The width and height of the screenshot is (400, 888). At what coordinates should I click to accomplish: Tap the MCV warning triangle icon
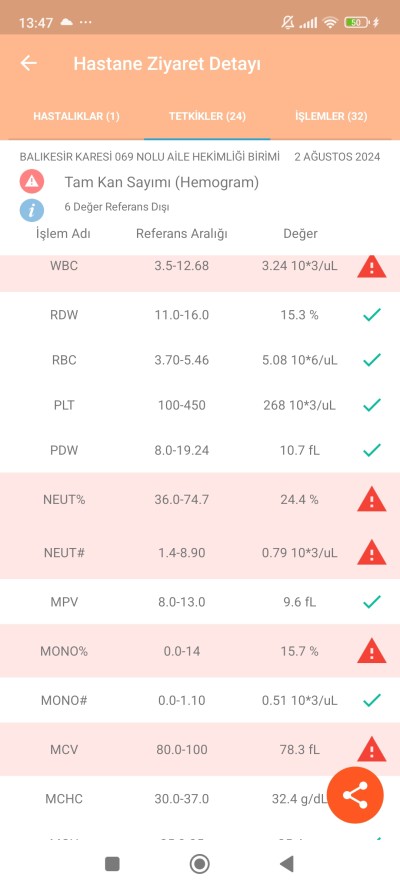click(372, 749)
